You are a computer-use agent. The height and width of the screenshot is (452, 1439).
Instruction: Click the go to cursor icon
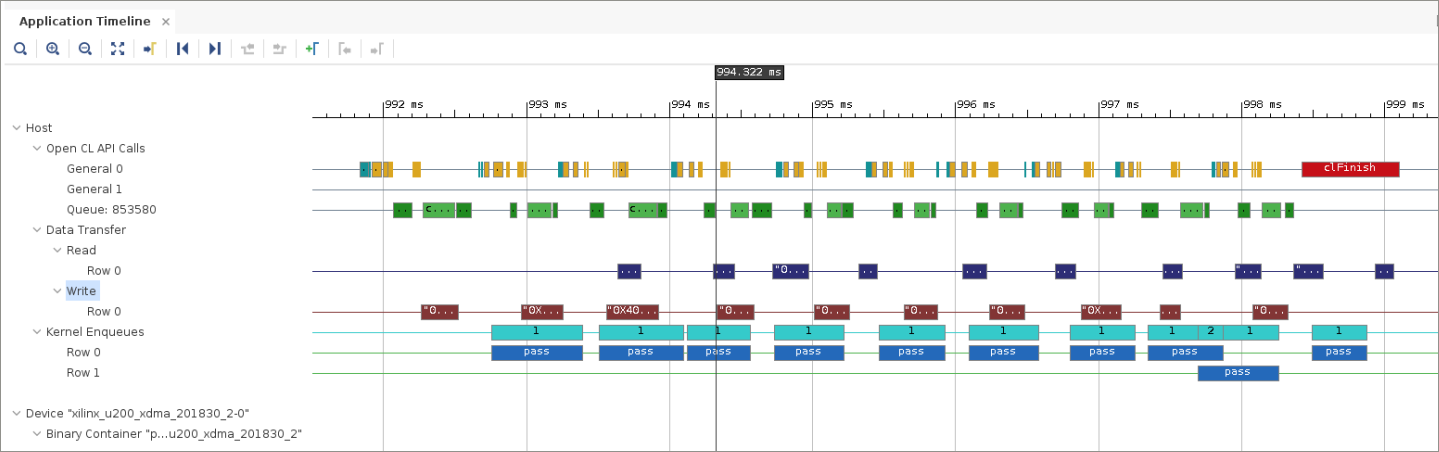[149, 48]
